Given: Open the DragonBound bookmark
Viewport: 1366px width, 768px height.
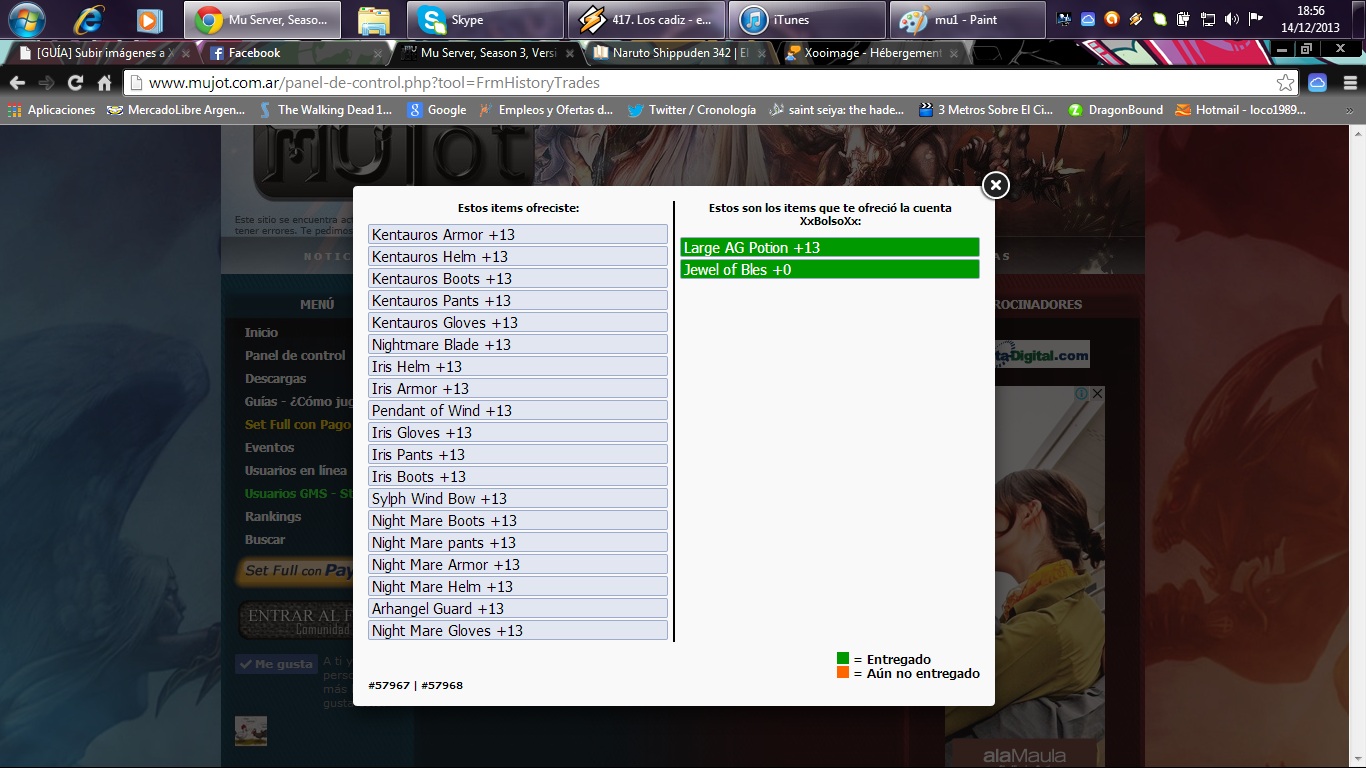Looking at the screenshot, I should 1115,110.
